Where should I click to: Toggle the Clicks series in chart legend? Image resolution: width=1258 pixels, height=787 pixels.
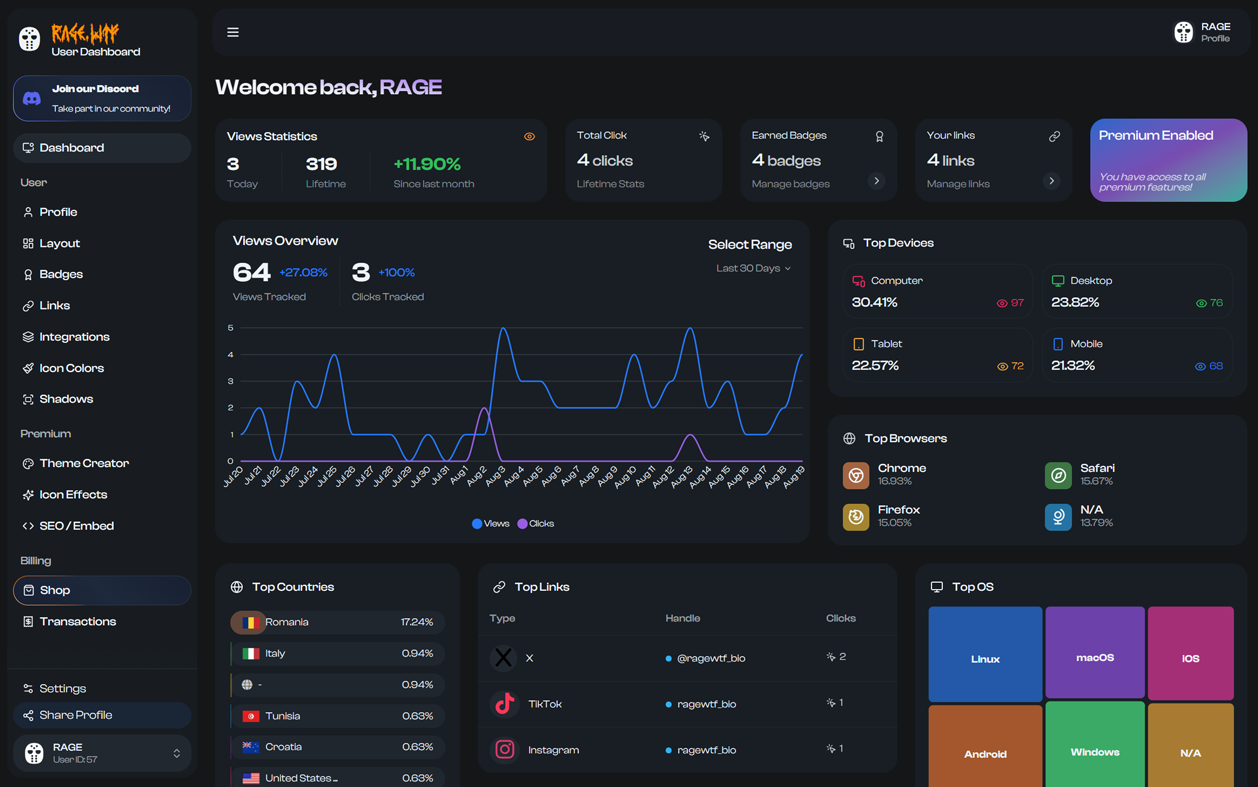(536, 524)
